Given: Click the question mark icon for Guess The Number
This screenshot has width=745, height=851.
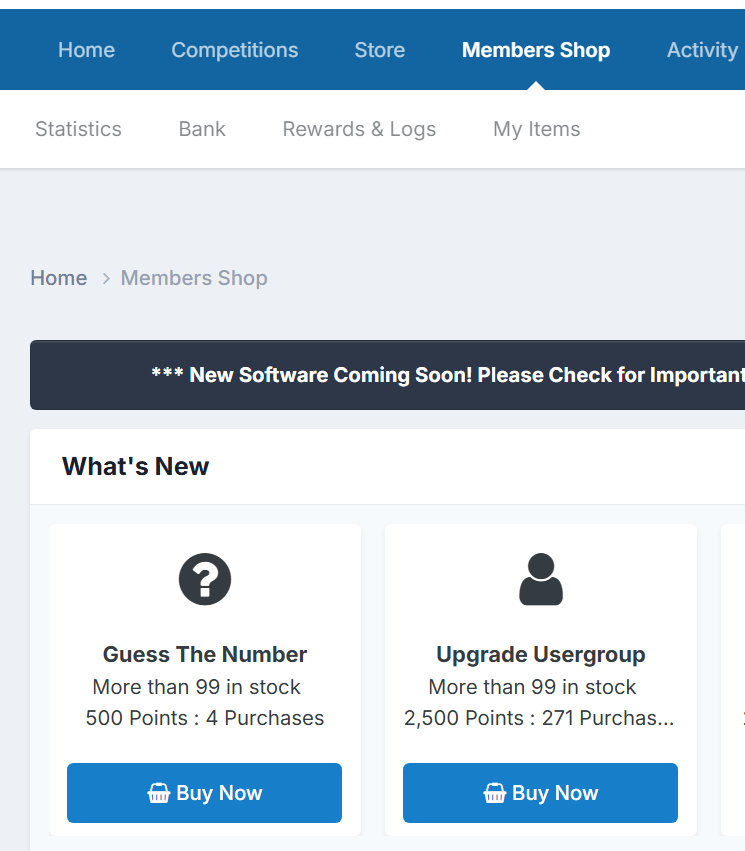Looking at the screenshot, I should (204, 579).
